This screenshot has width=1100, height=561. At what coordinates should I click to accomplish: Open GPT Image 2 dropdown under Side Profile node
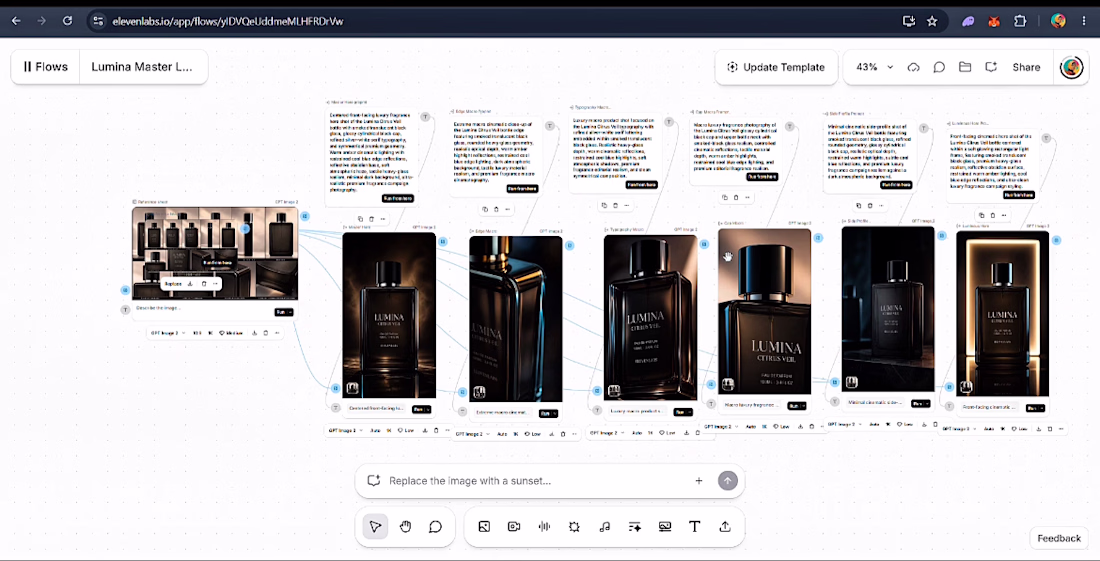(845, 424)
